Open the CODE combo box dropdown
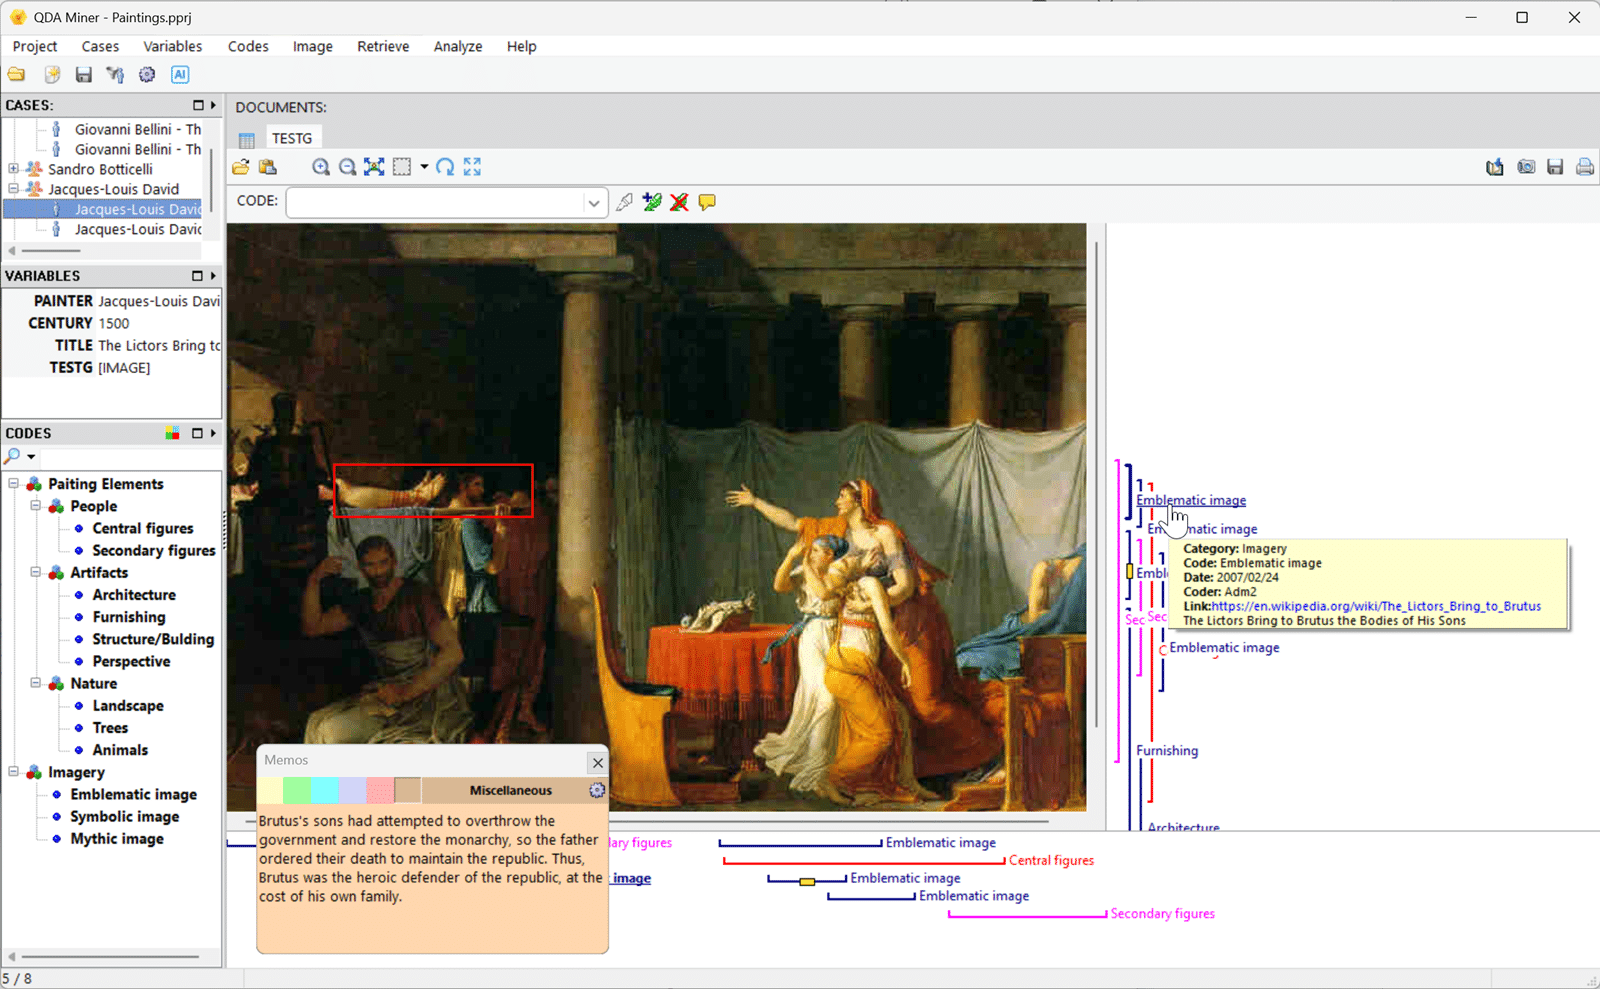1600x989 pixels. 594,203
